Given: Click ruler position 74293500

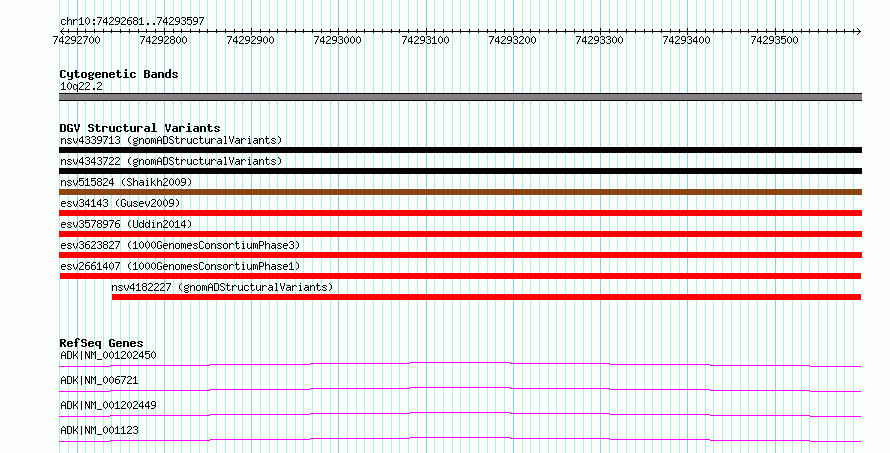Looking at the screenshot, I should coord(774,40).
